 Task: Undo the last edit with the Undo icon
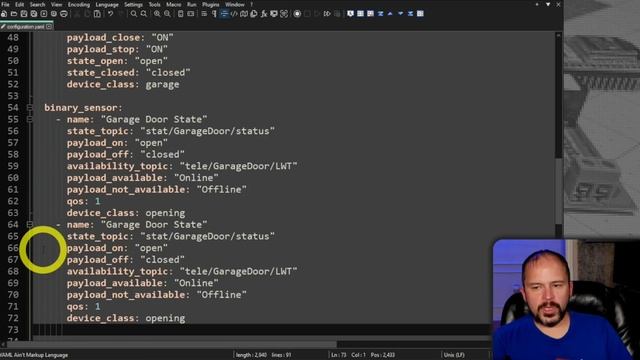110,14
